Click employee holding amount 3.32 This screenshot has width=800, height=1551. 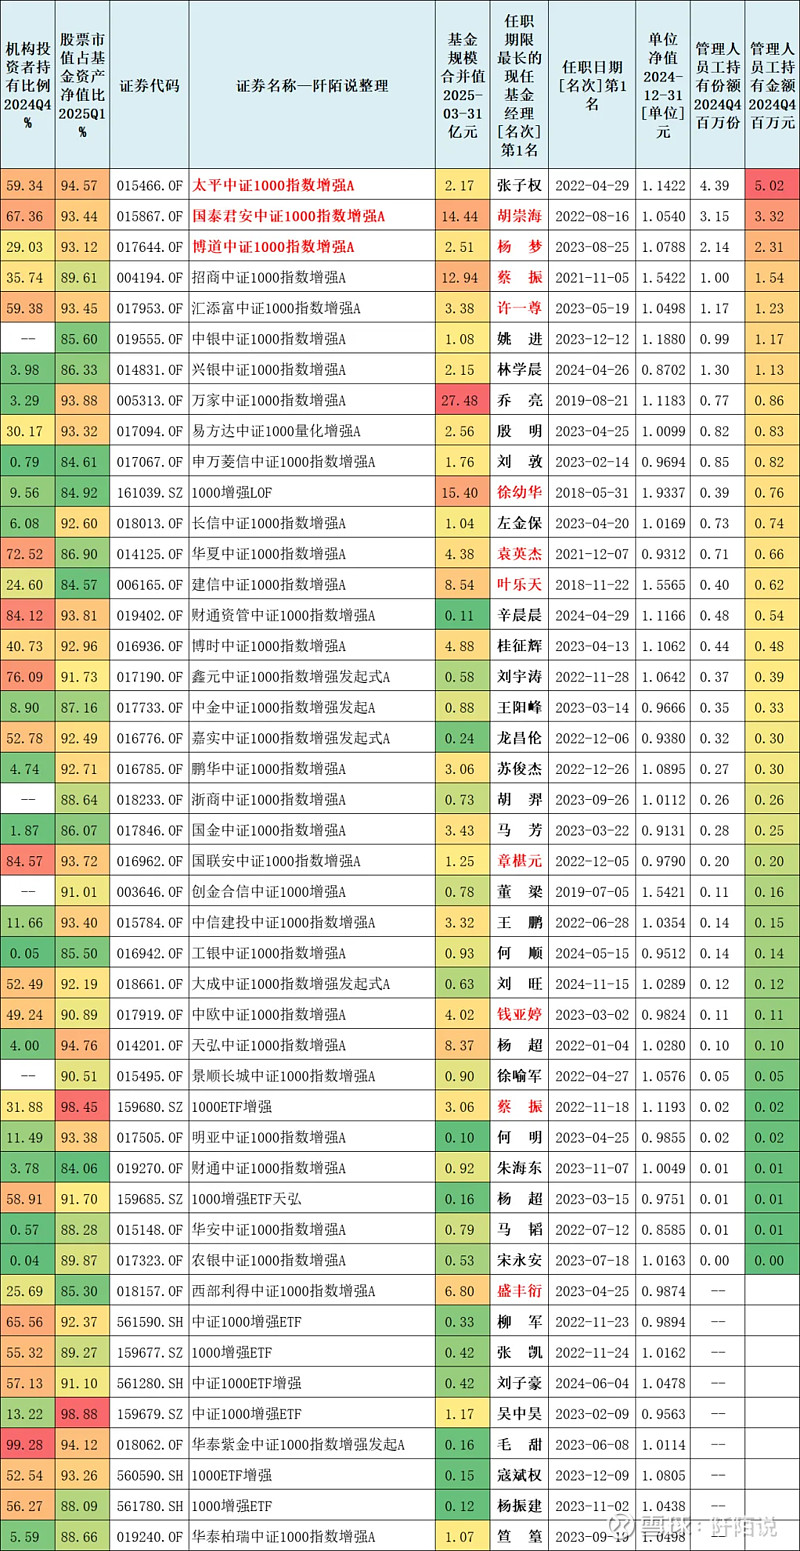click(770, 216)
